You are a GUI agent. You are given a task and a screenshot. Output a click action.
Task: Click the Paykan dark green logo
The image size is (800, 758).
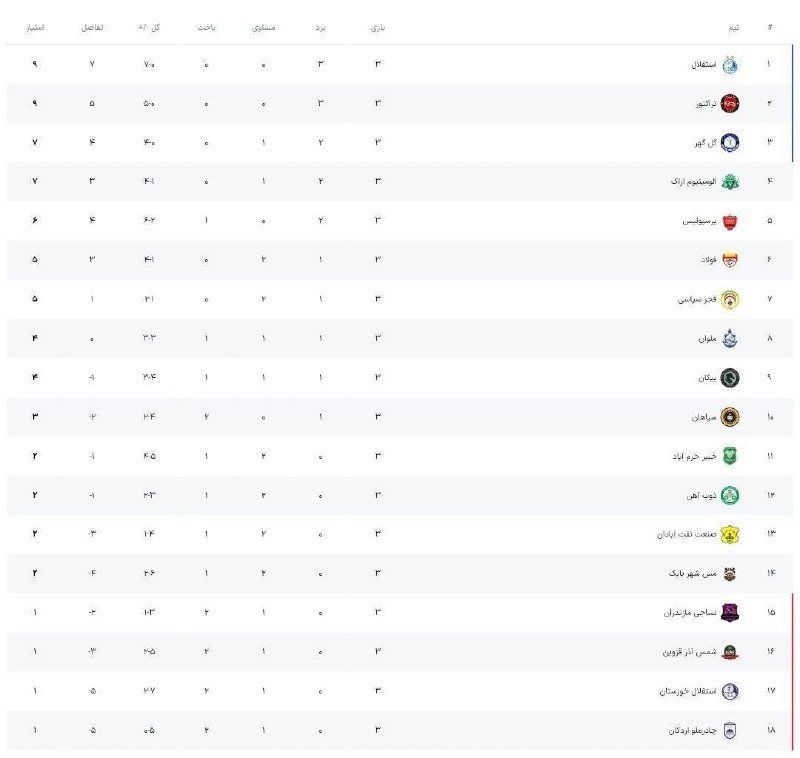click(x=730, y=377)
